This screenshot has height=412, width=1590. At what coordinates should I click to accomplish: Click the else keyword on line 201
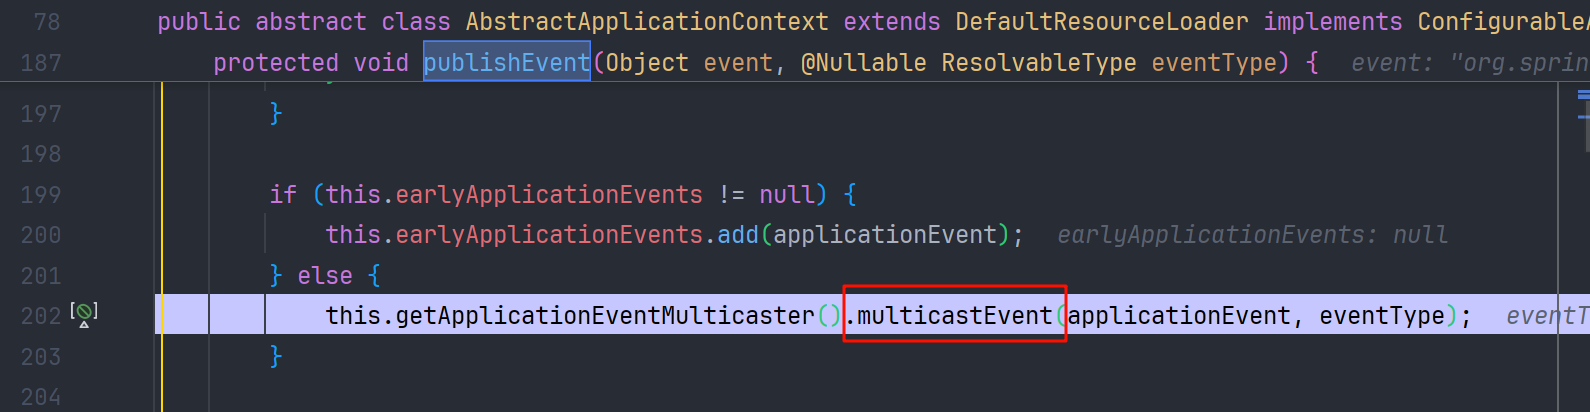coord(325,276)
